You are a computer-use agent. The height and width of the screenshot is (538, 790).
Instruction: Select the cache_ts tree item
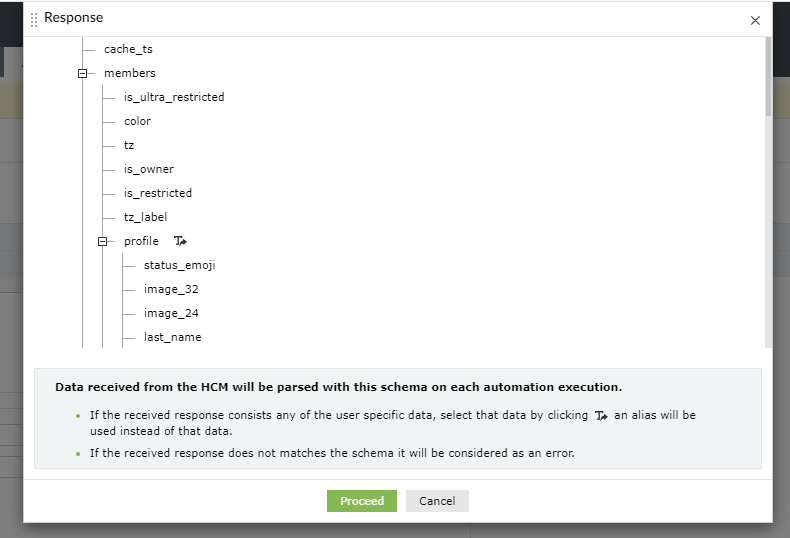point(128,49)
